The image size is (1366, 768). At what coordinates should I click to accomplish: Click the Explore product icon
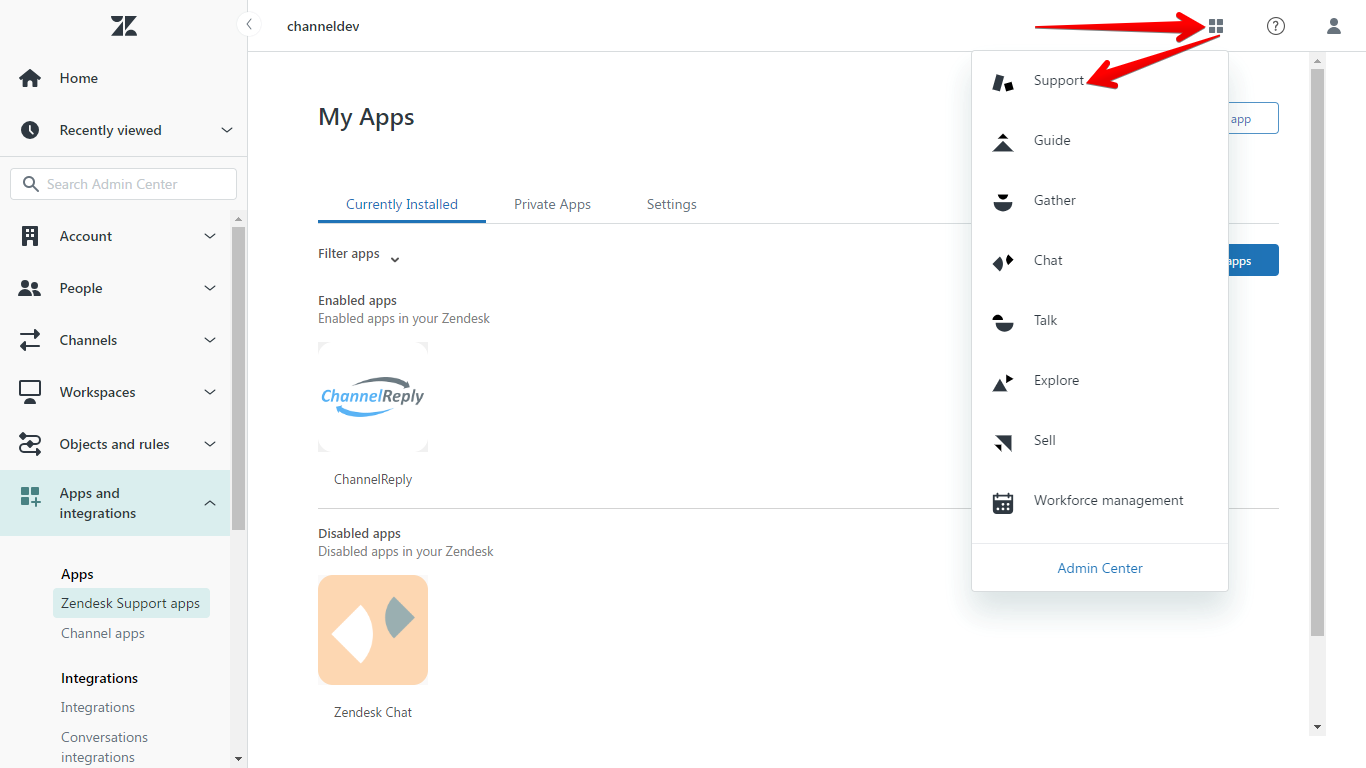(1003, 382)
